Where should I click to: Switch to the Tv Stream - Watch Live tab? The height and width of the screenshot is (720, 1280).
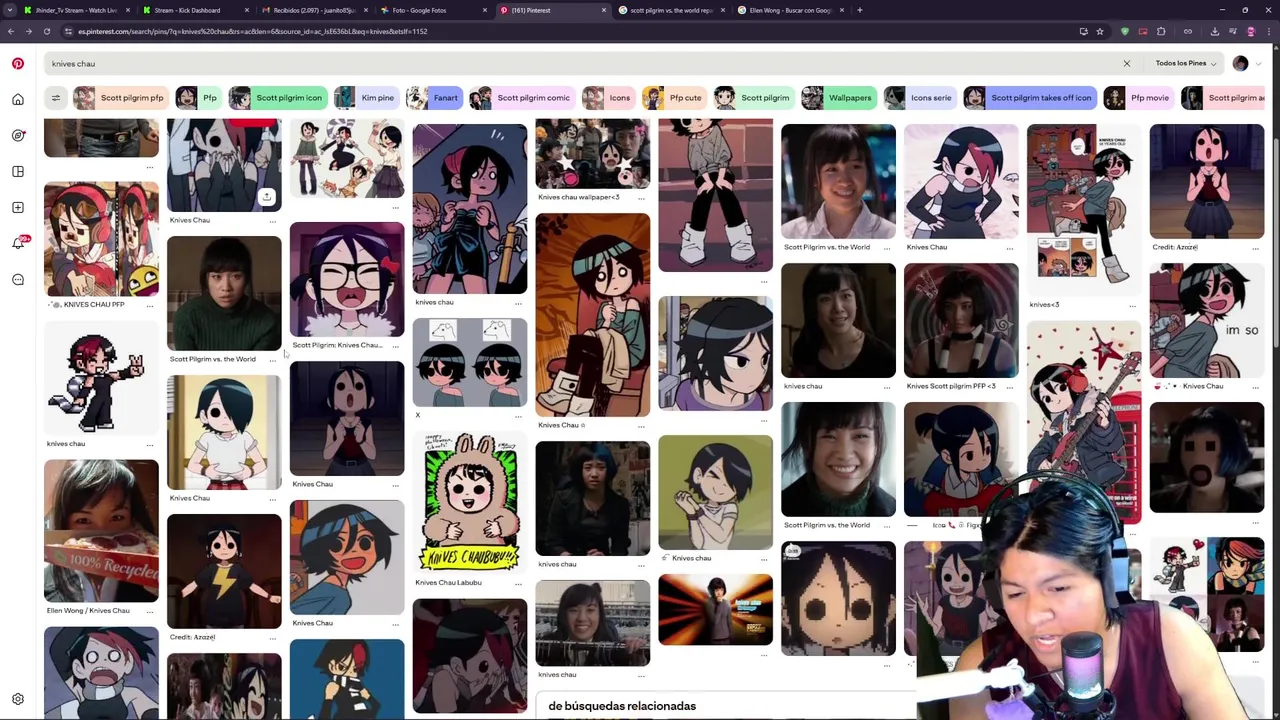click(77, 10)
